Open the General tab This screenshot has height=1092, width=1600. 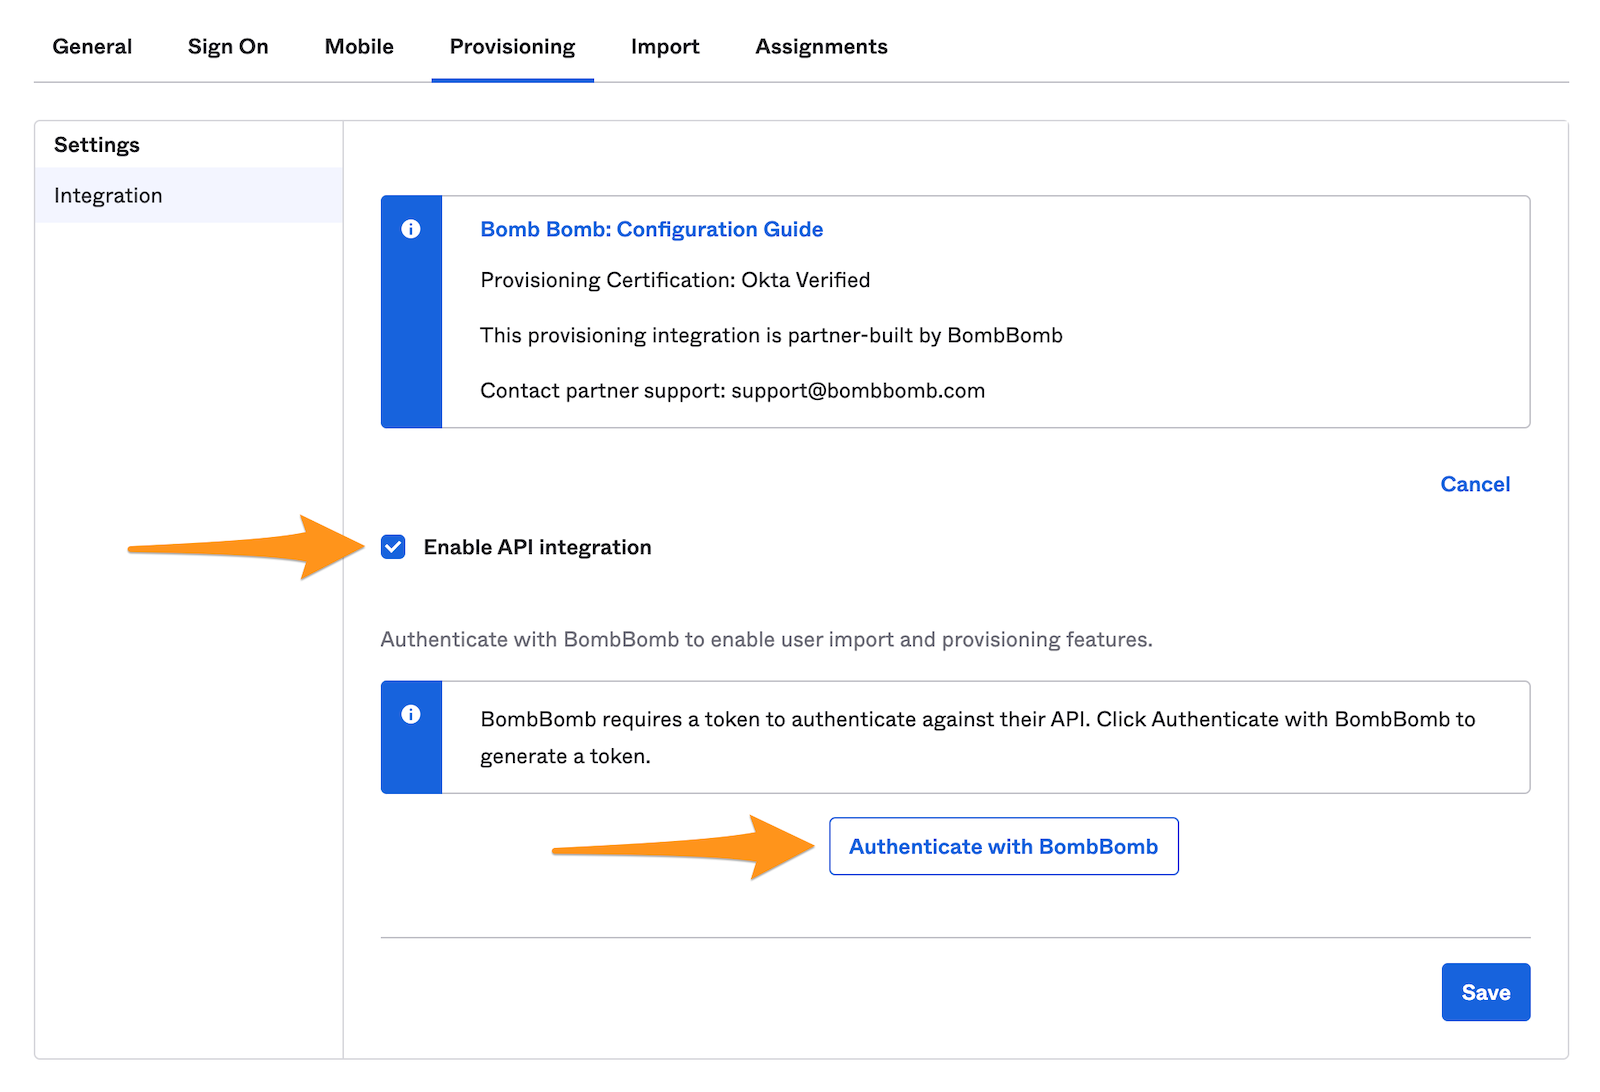point(92,47)
